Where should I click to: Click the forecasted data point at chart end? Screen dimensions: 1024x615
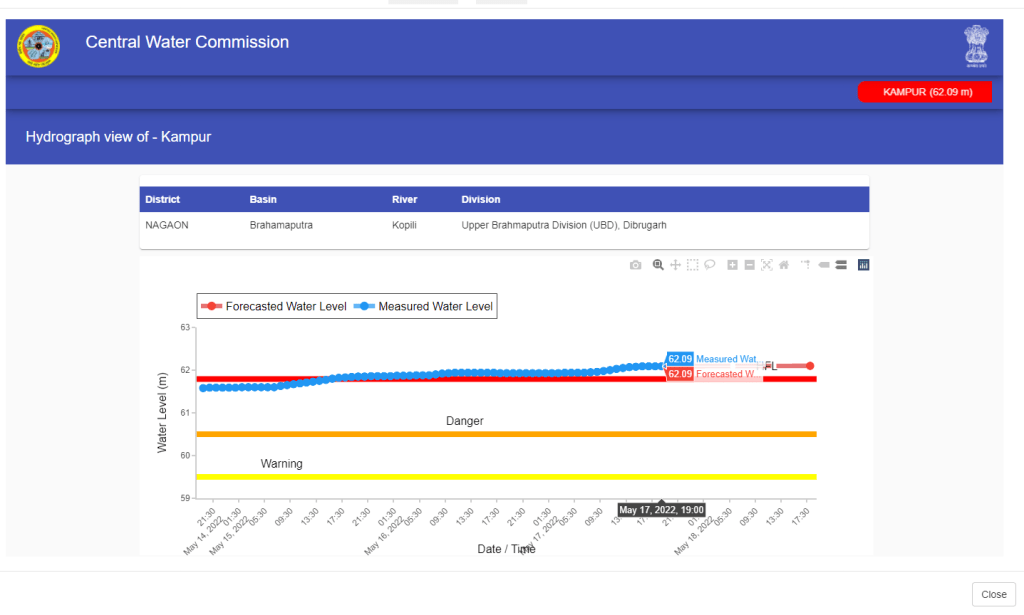click(x=810, y=366)
